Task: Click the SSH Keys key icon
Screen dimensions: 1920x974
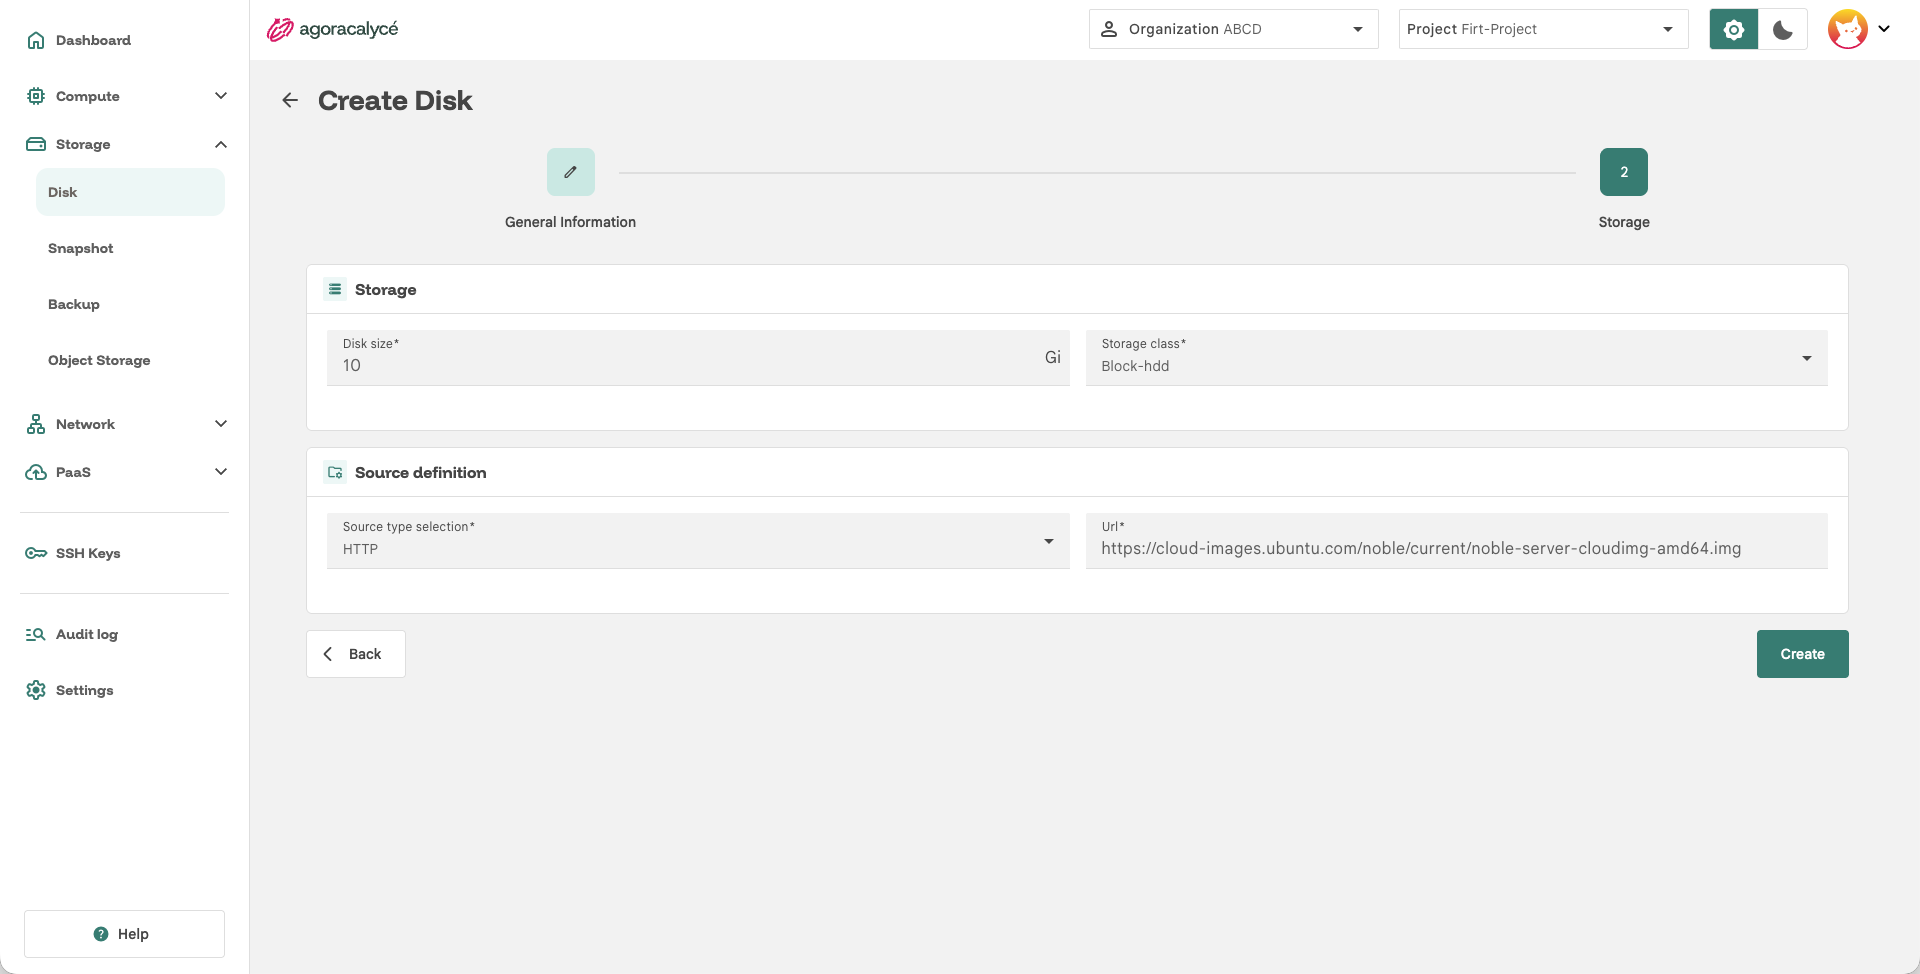Action: pyautogui.click(x=36, y=553)
